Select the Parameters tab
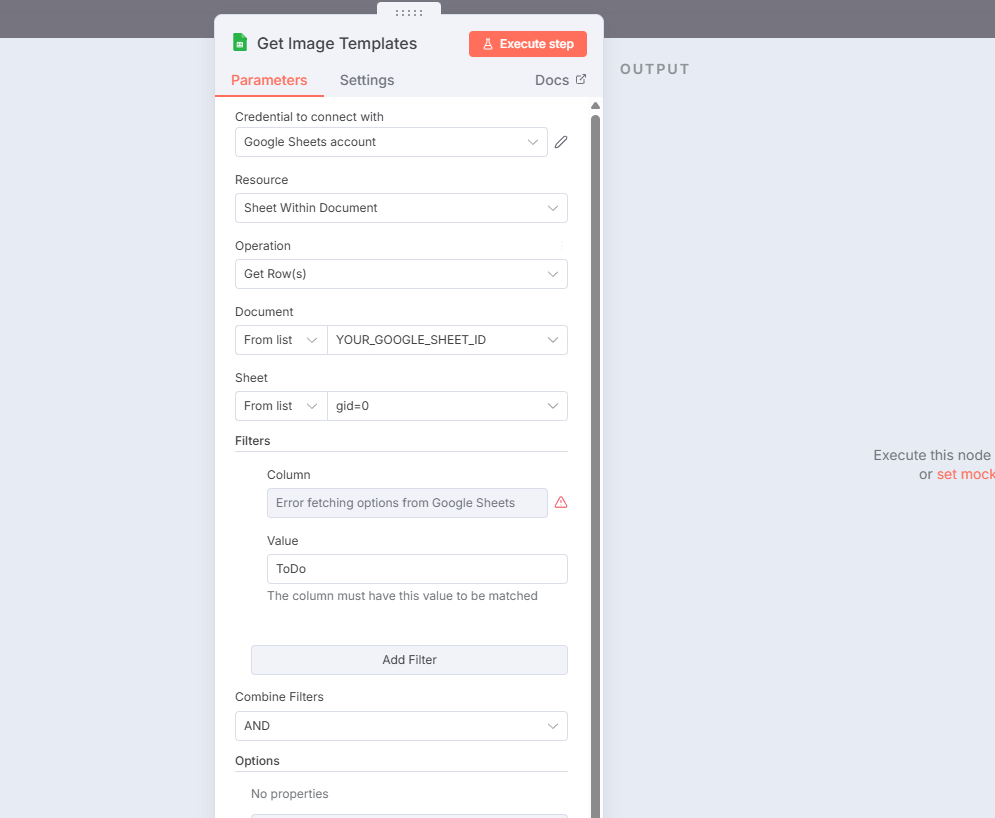Viewport: 995px width, 818px height. (269, 80)
